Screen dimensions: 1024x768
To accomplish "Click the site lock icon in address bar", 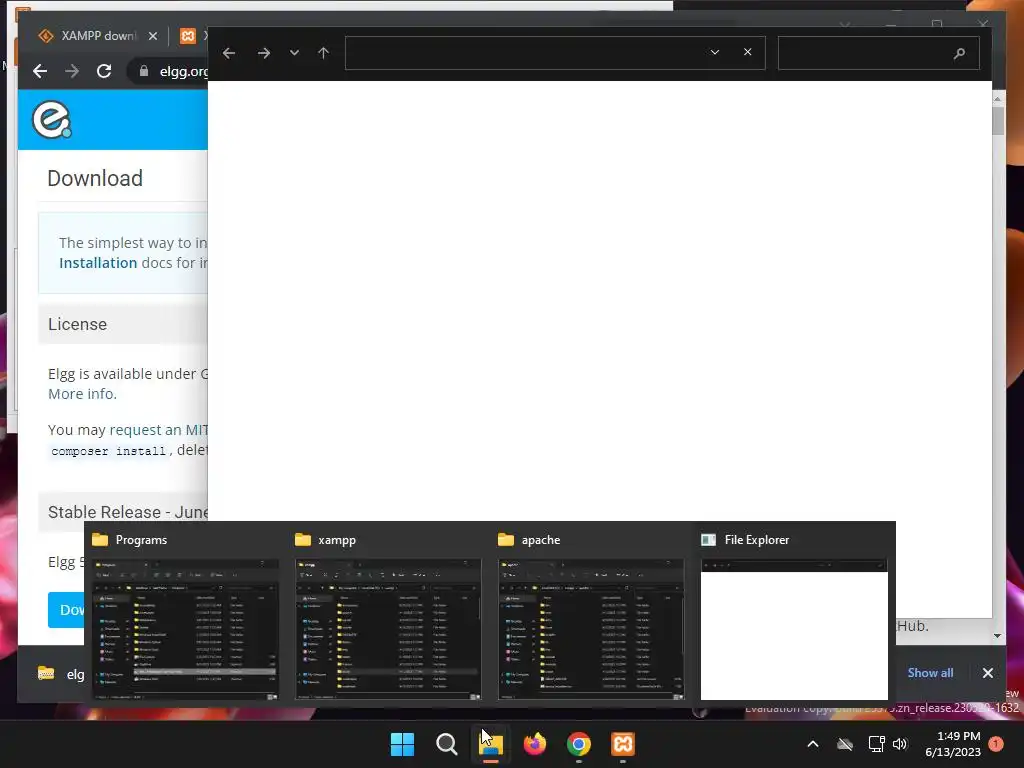I will tap(144, 71).
